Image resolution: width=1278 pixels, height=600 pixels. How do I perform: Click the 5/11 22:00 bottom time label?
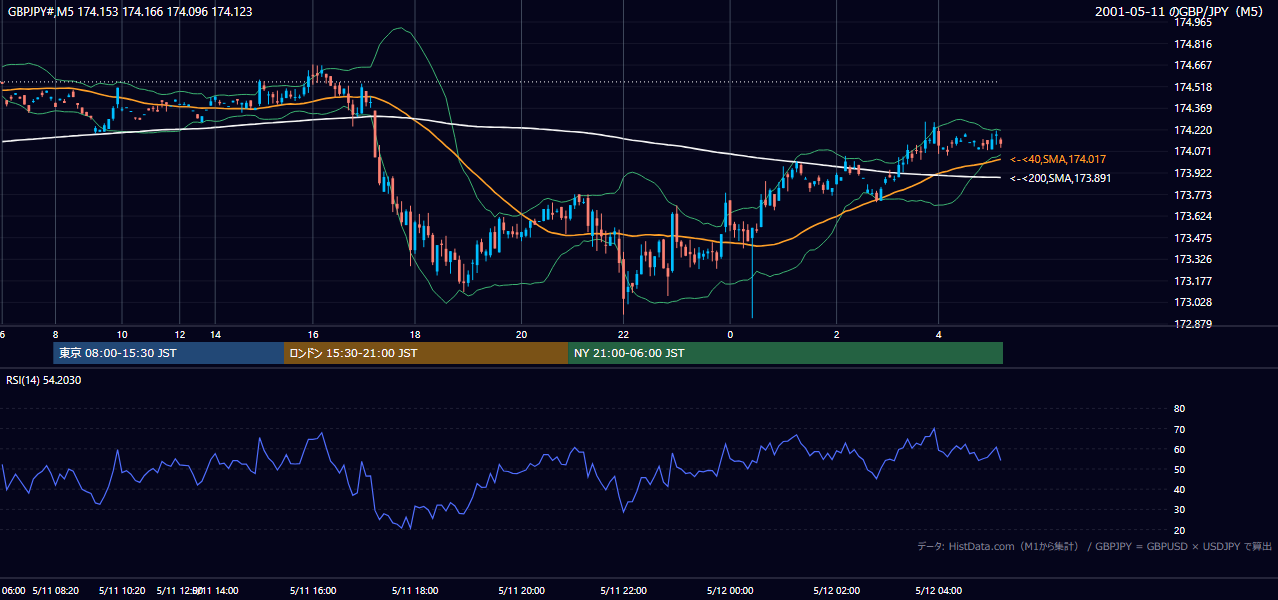point(625,591)
